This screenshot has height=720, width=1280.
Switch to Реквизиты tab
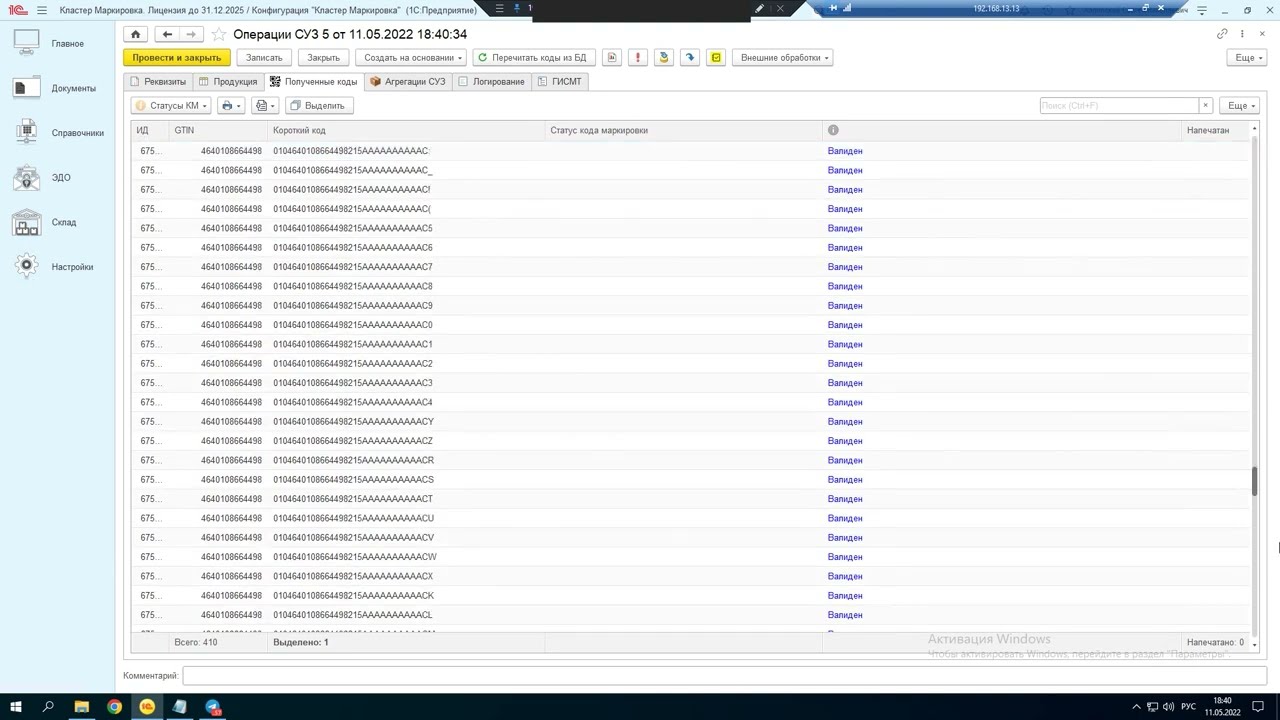157,82
